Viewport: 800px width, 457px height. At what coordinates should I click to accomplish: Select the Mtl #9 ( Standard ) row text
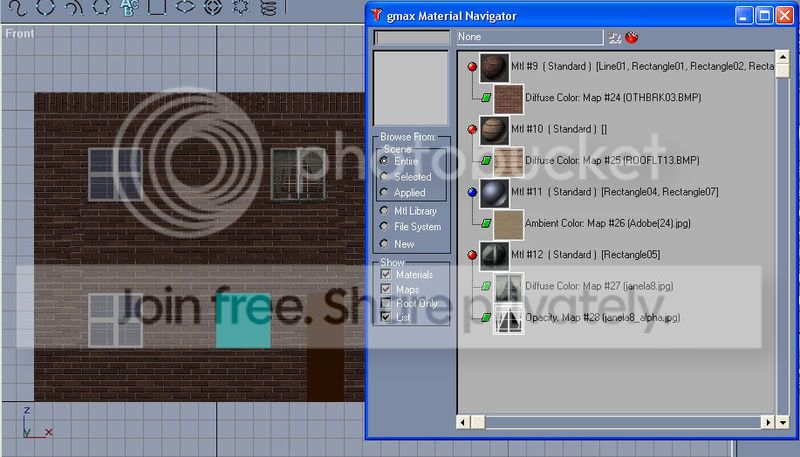[642, 66]
